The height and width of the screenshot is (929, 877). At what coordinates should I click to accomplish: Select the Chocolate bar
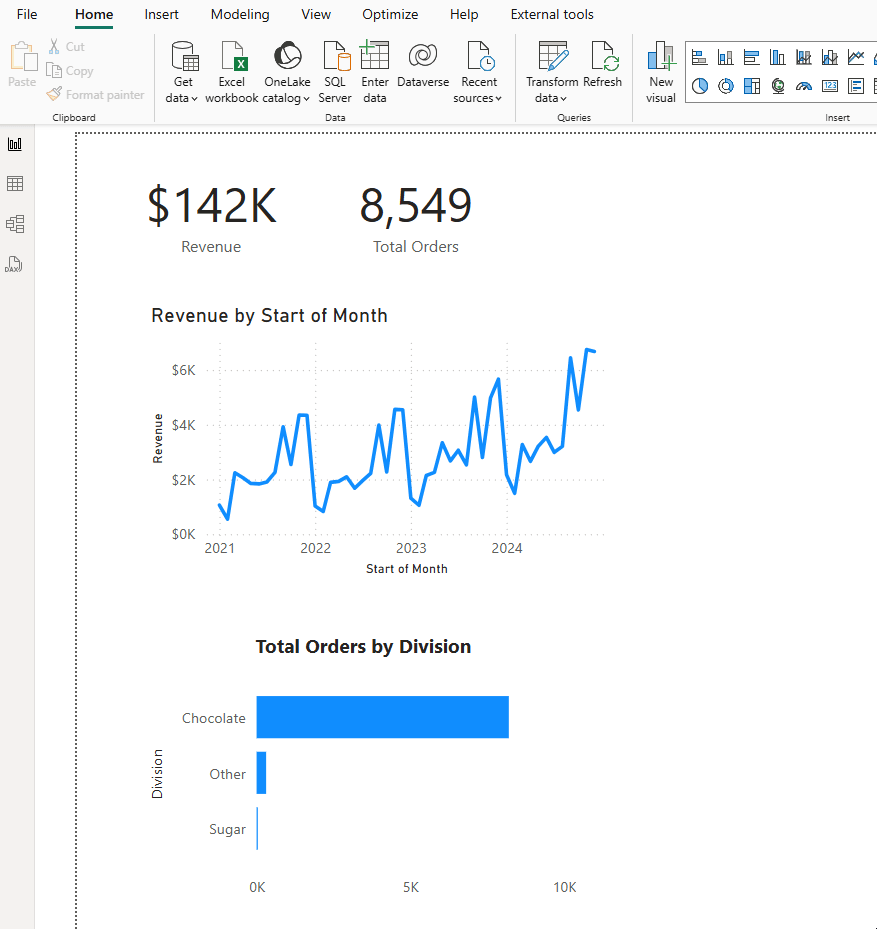383,717
